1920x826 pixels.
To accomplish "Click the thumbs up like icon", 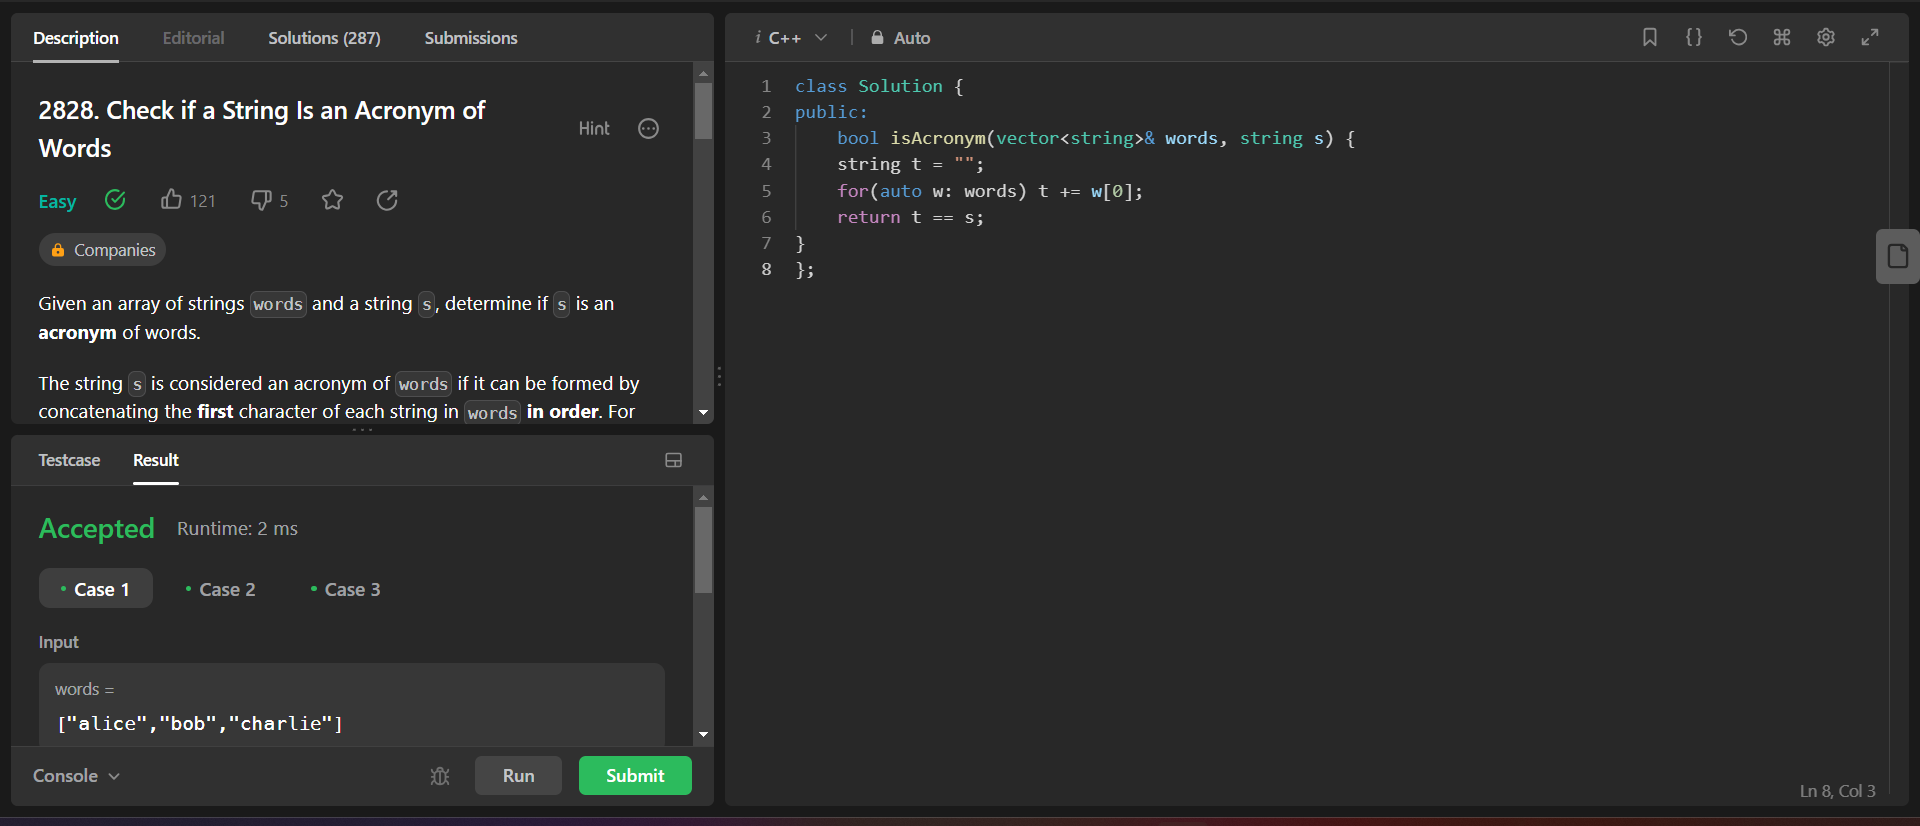I will (171, 200).
